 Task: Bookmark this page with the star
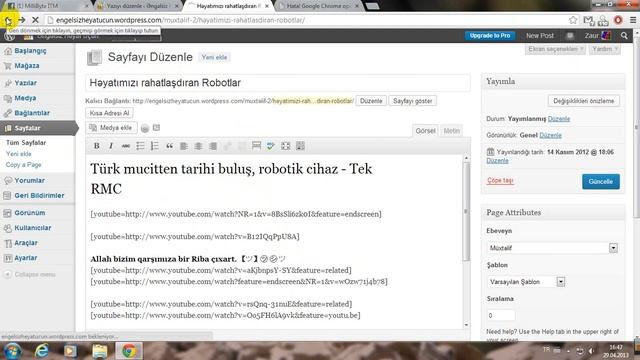pos(573,20)
